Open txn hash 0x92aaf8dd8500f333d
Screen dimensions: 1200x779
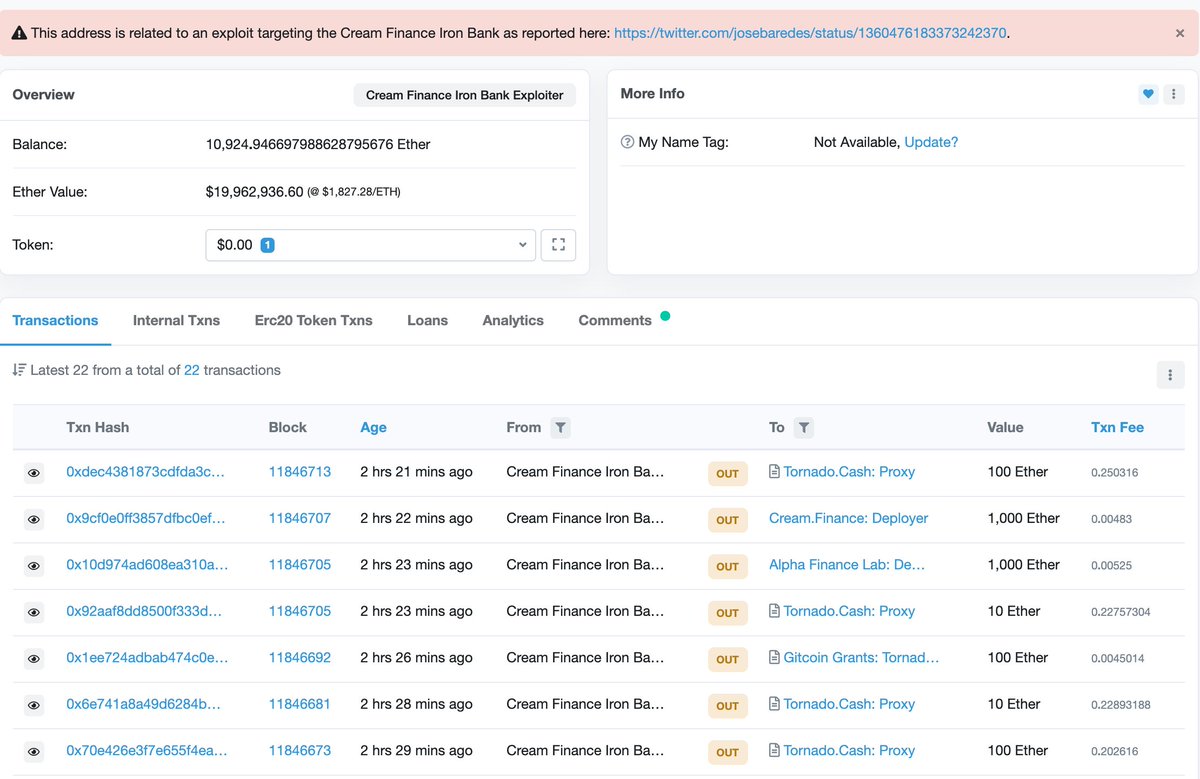click(x=144, y=611)
